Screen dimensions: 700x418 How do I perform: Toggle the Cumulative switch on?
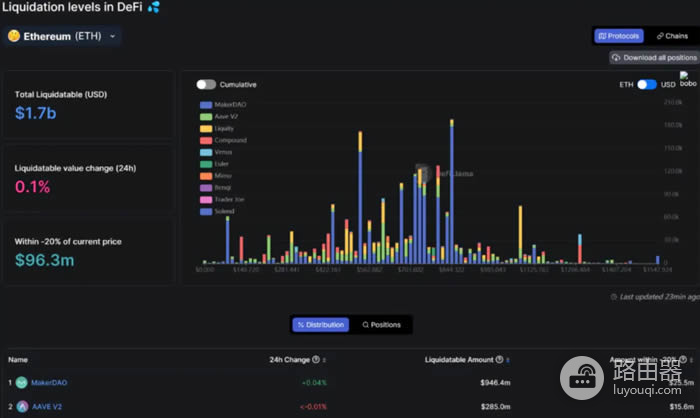206,84
